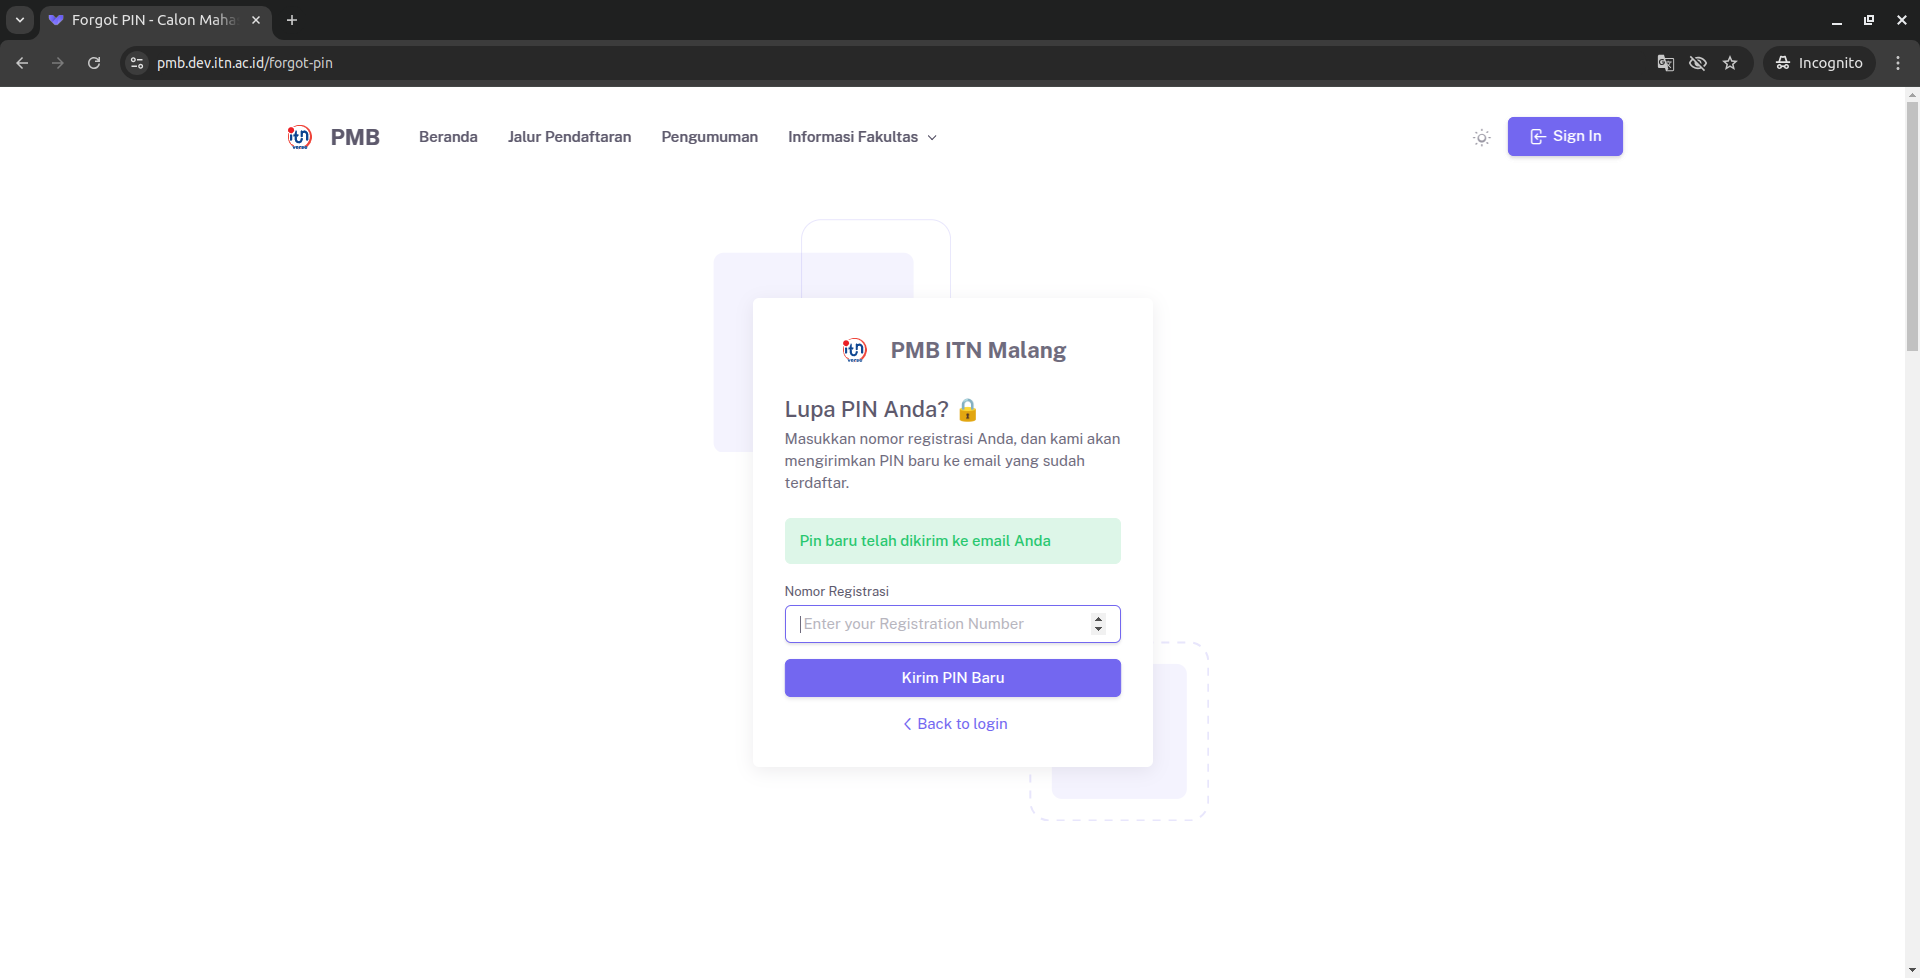Click the Nomor Registrasi label
1920x978 pixels.
(837, 592)
